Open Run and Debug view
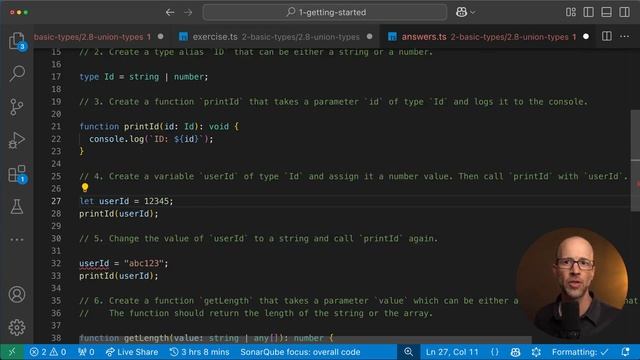Viewport: 640px width, 360px height. [17, 140]
